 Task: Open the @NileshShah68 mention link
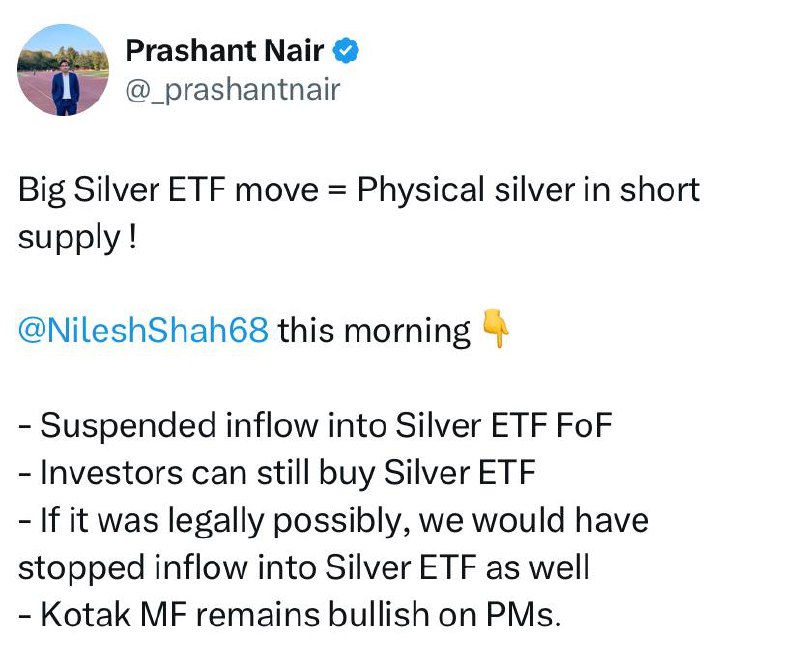point(143,330)
